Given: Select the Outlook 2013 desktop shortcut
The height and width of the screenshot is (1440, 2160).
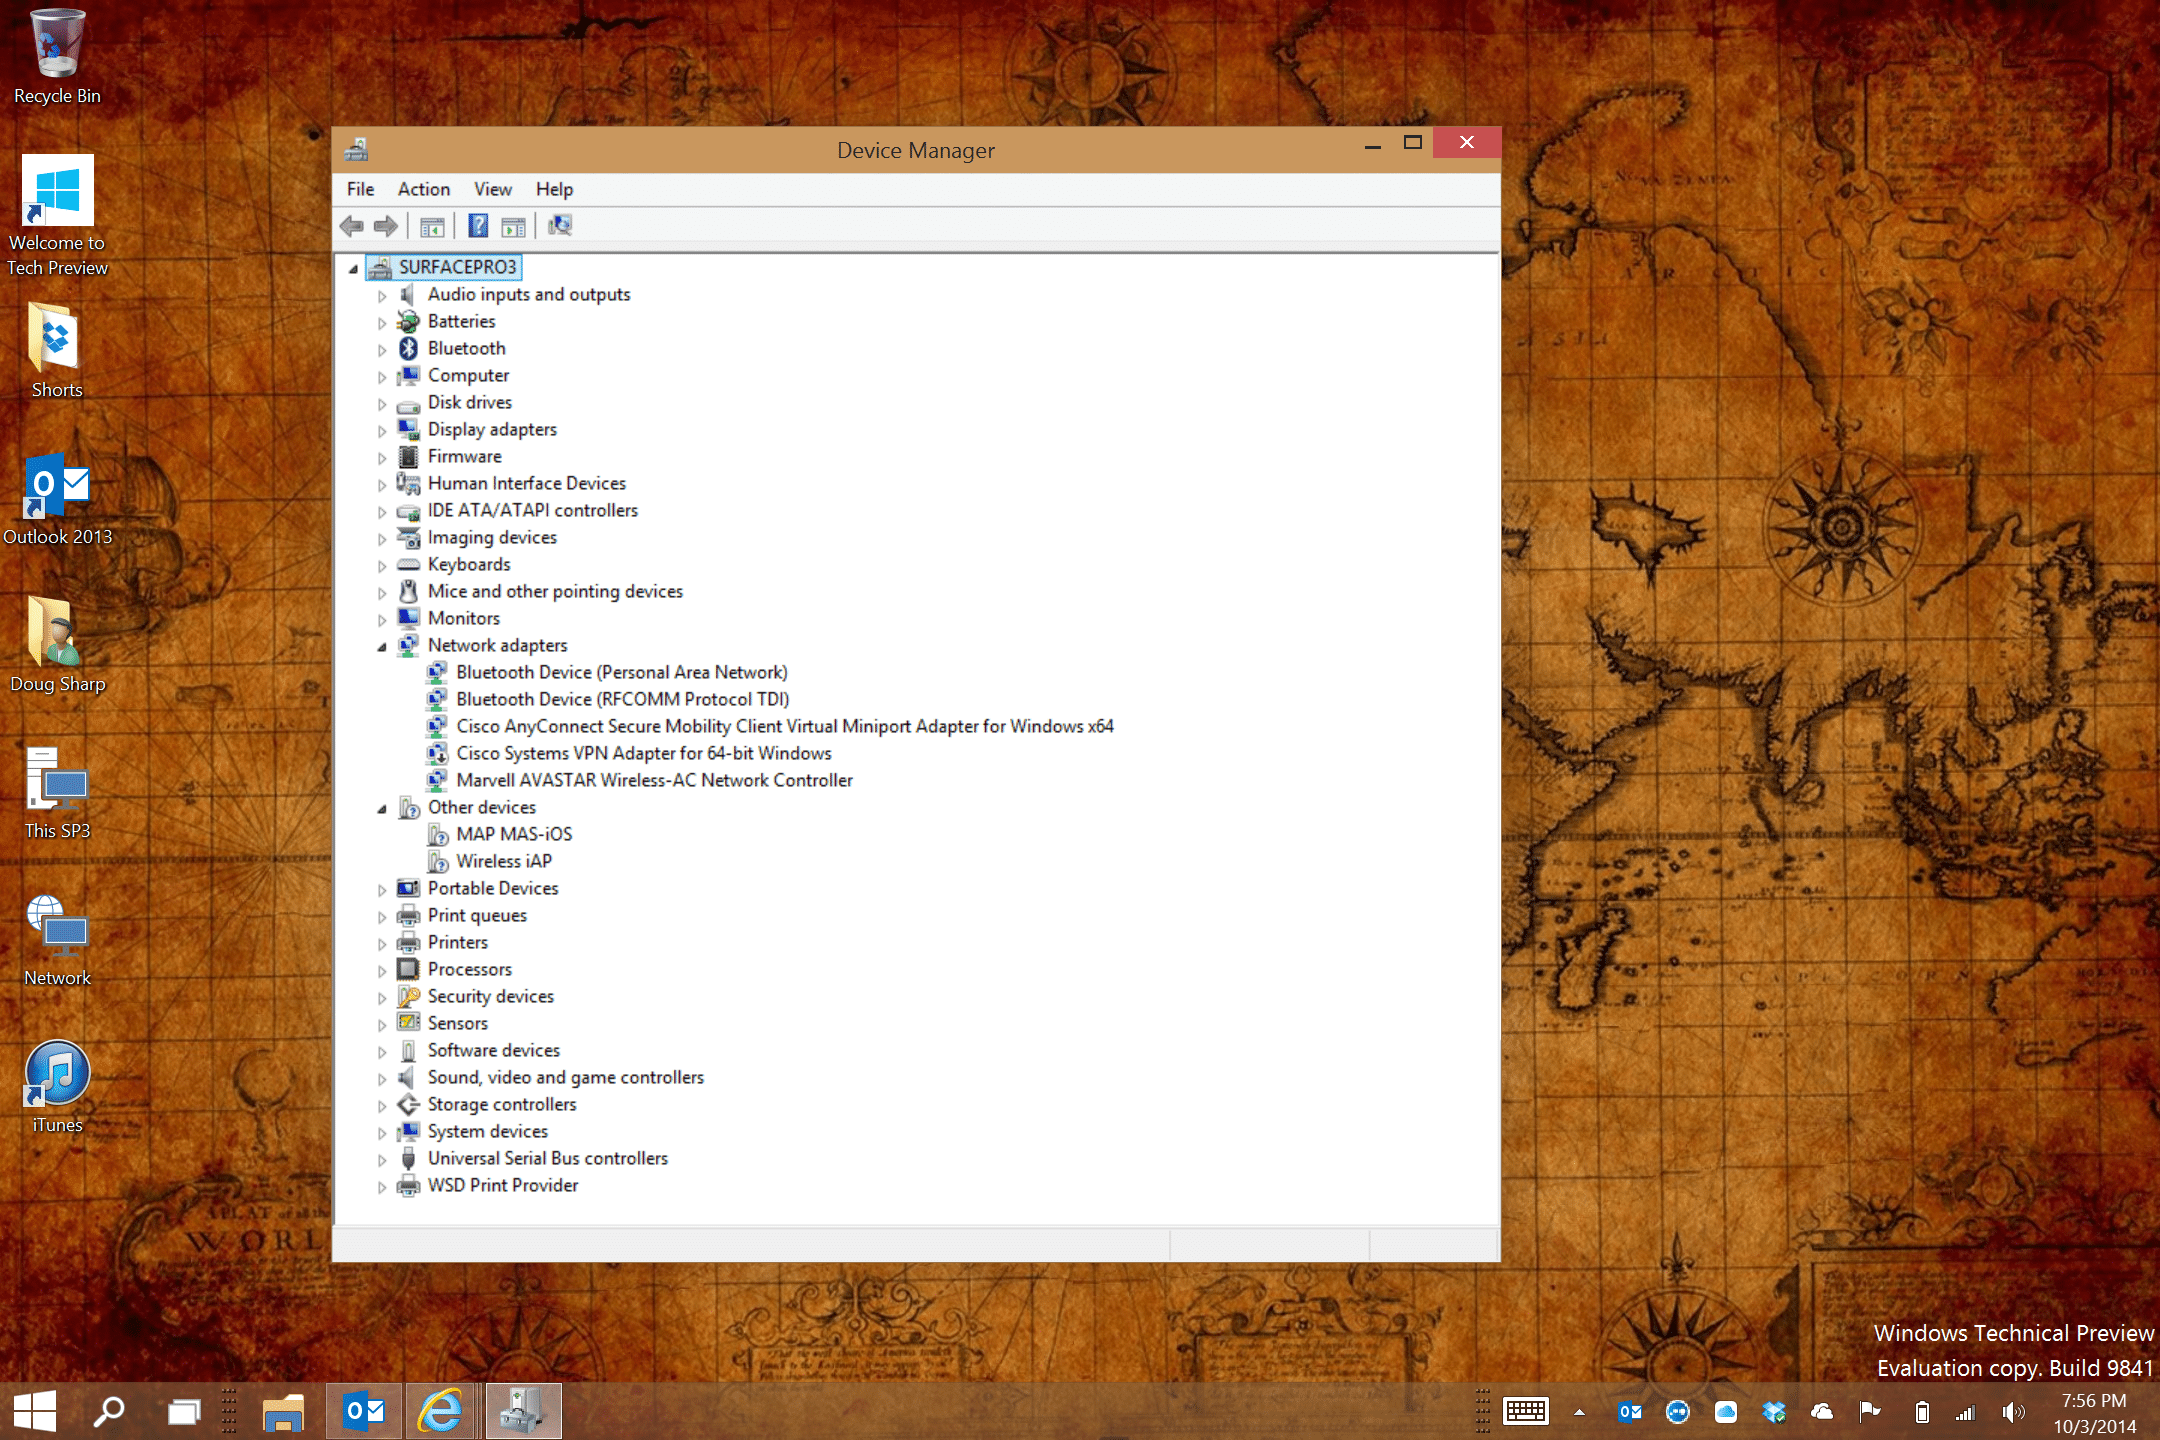Looking at the screenshot, I should tap(57, 498).
